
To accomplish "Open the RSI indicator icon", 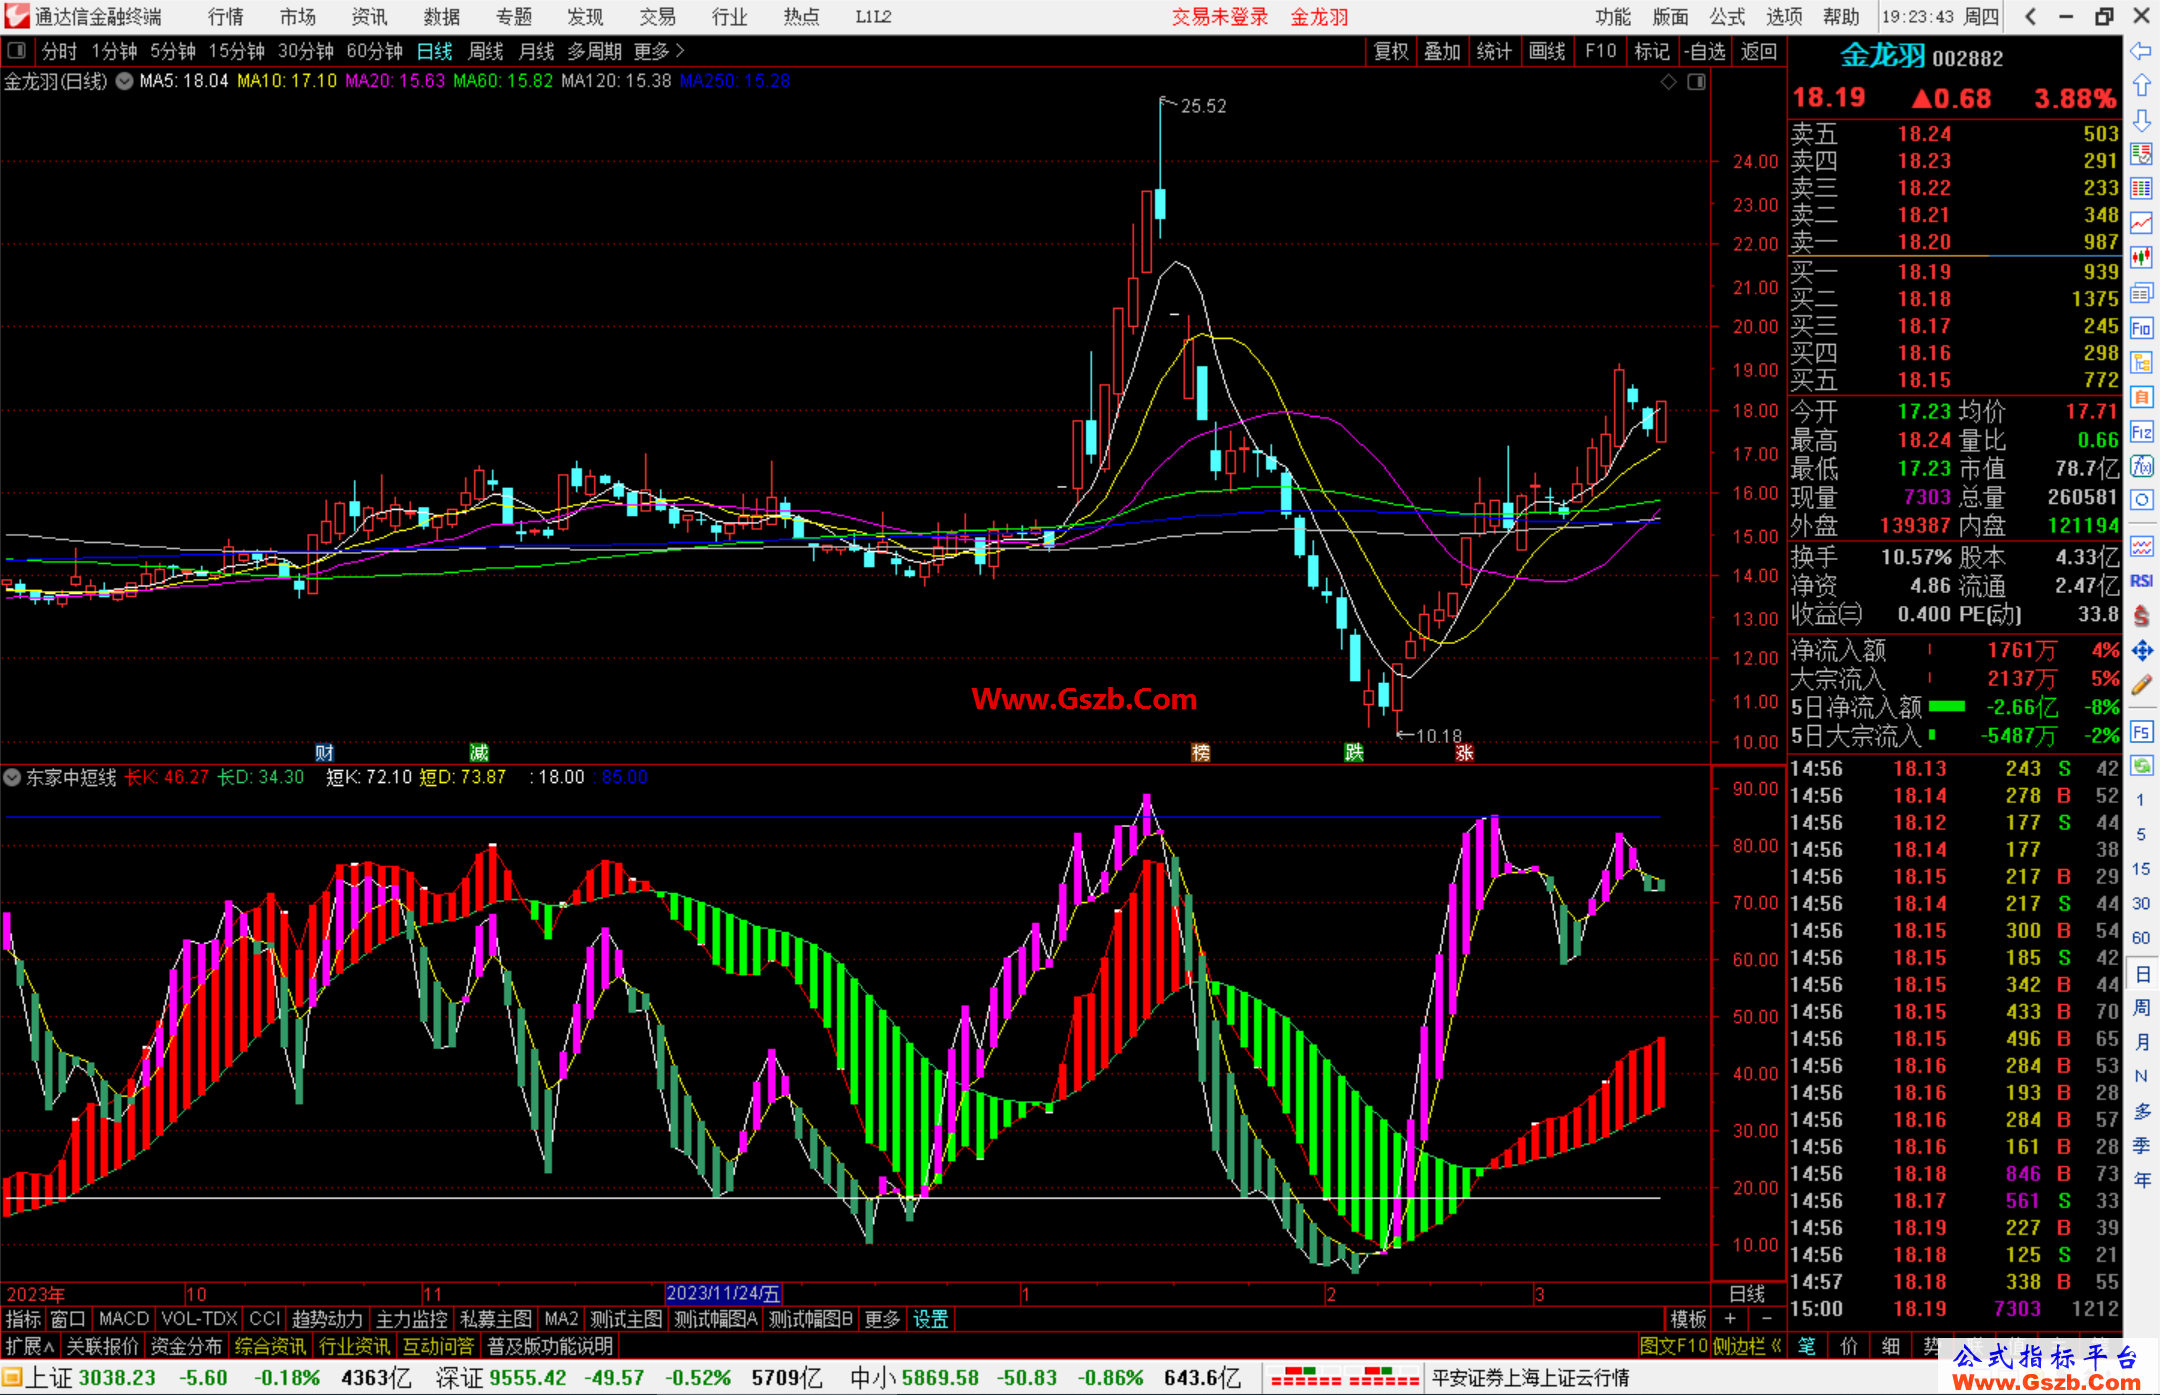I will pyautogui.click(x=2141, y=581).
